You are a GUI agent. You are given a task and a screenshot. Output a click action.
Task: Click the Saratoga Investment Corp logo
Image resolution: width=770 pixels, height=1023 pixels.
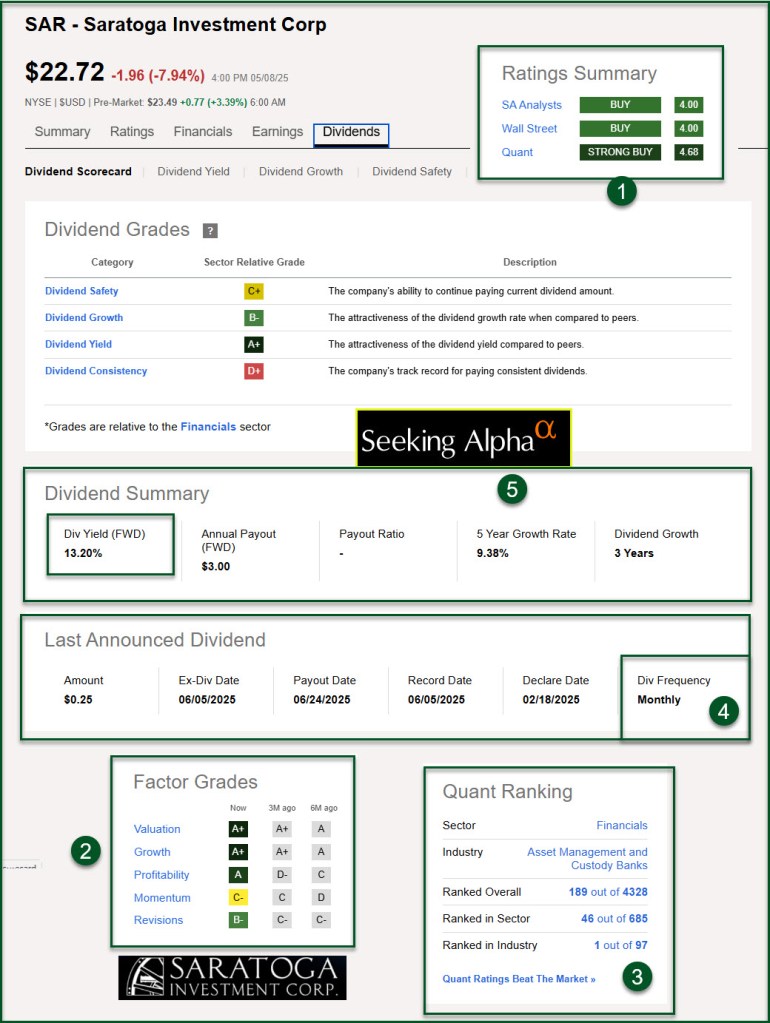[232, 977]
